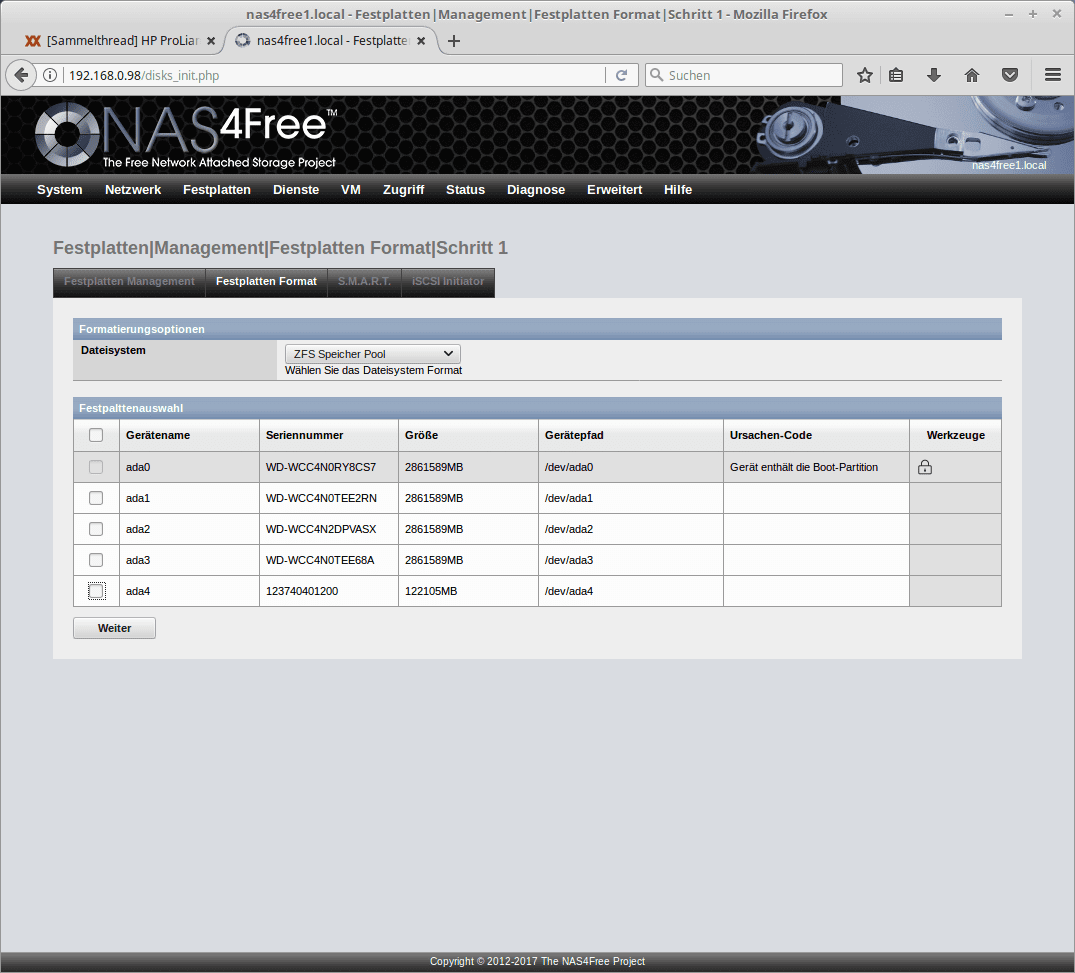The height and width of the screenshot is (973, 1075).
Task: Open the Dienste menu
Action: (296, 190)
